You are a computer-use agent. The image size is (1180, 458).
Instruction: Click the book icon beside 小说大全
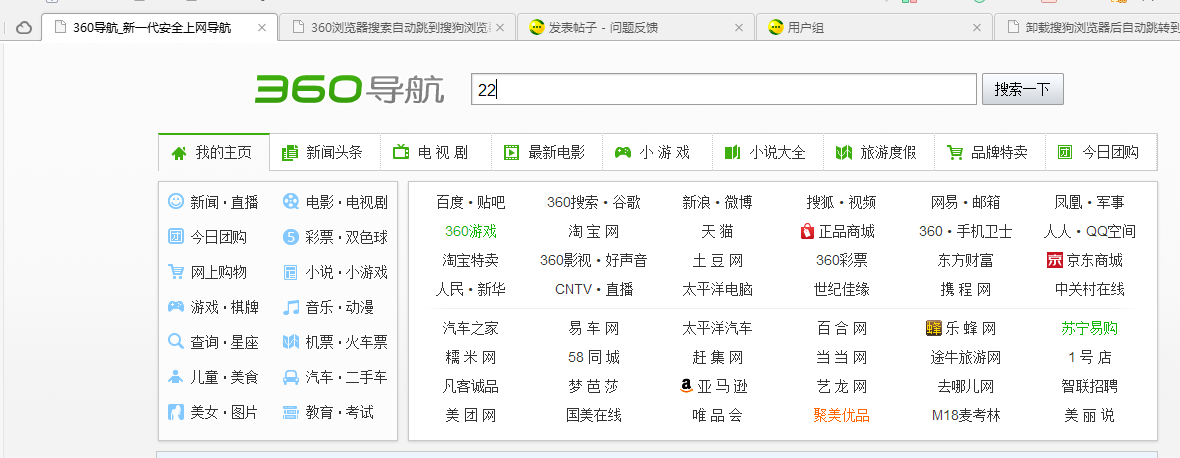732,153
